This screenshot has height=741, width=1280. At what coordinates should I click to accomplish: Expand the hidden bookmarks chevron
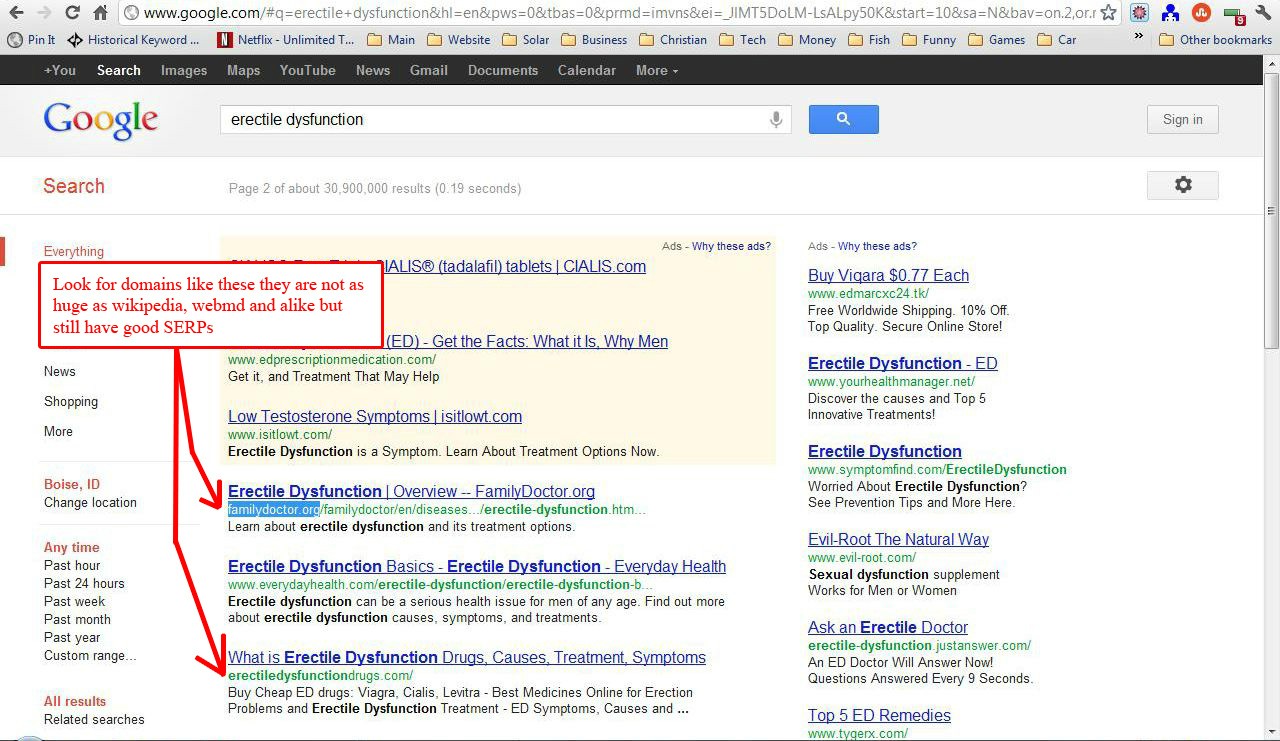pos(1138,38)
